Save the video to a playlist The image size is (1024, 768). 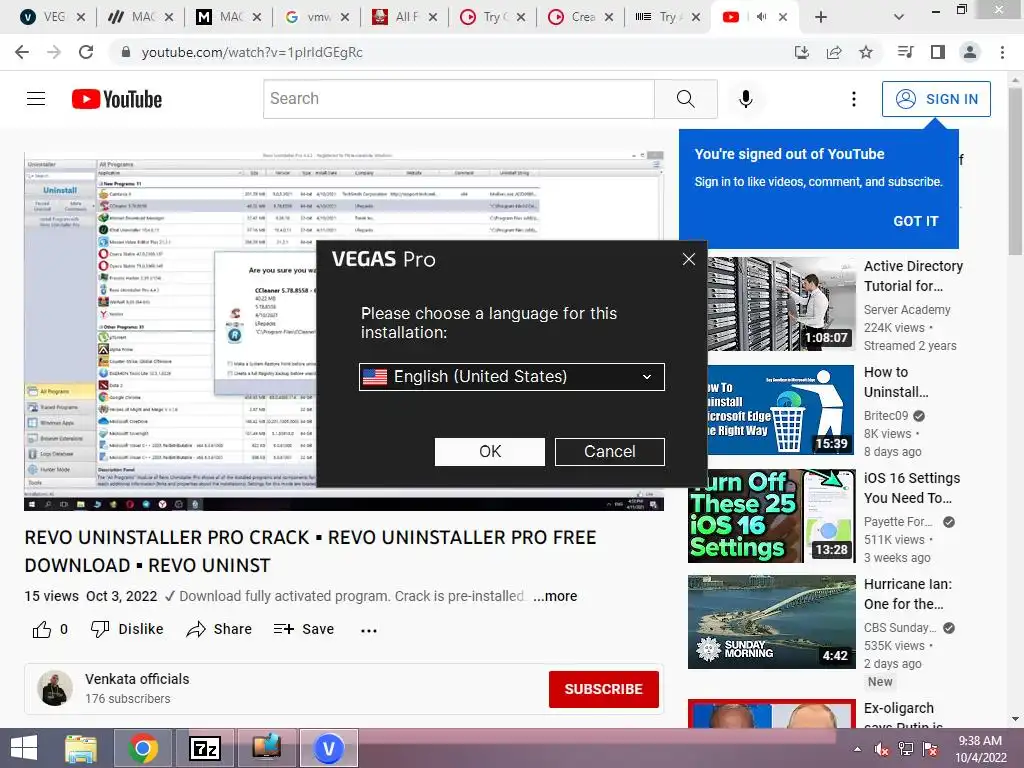click(304, 630)
